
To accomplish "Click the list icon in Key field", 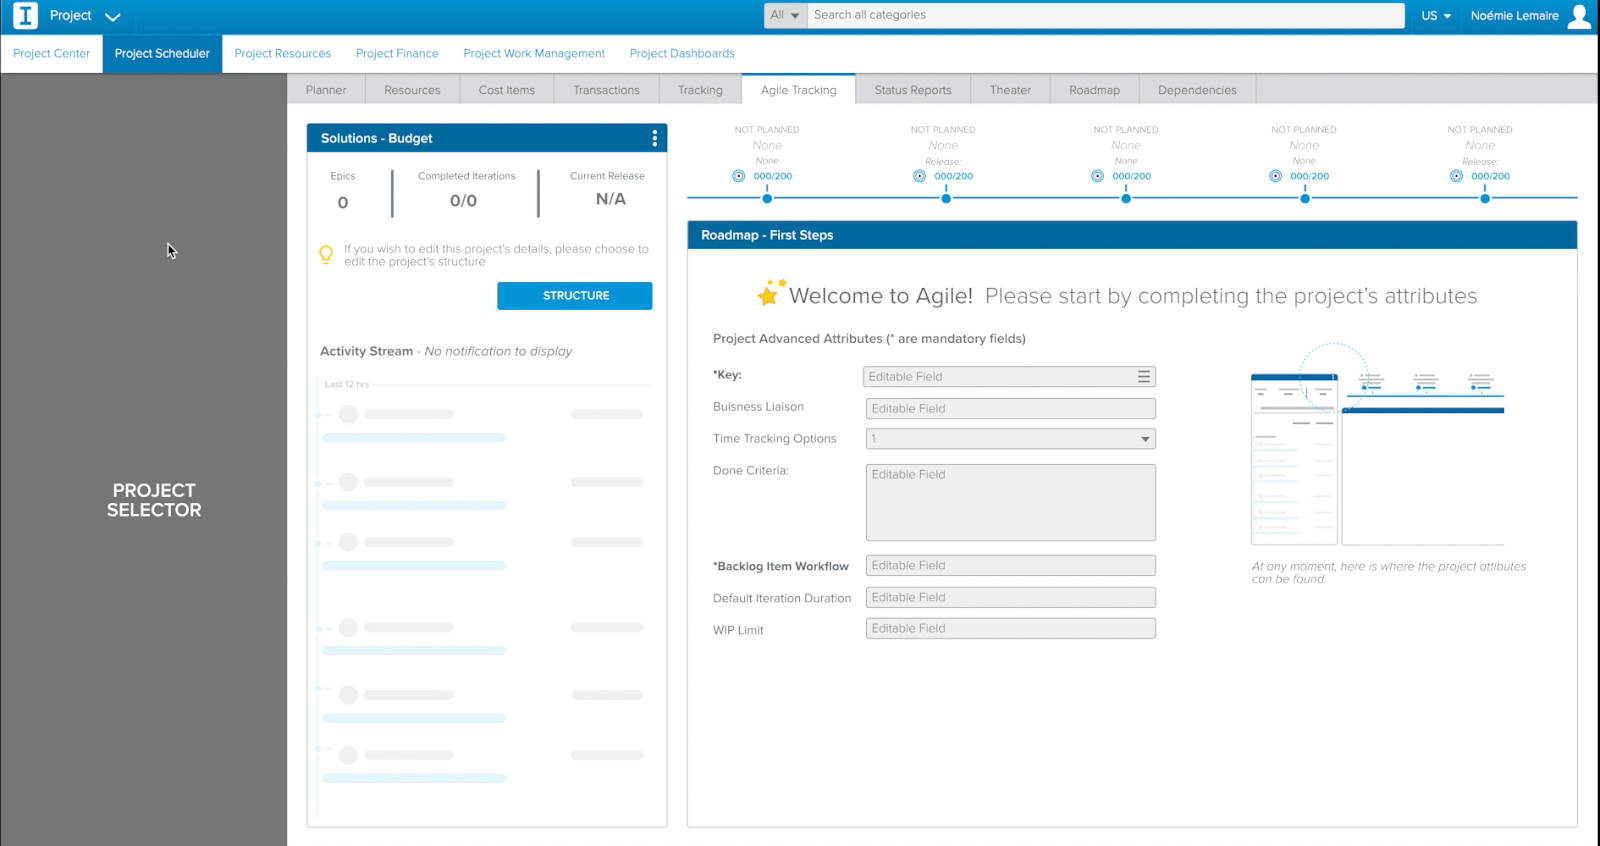I will (x=1143, y=377).
